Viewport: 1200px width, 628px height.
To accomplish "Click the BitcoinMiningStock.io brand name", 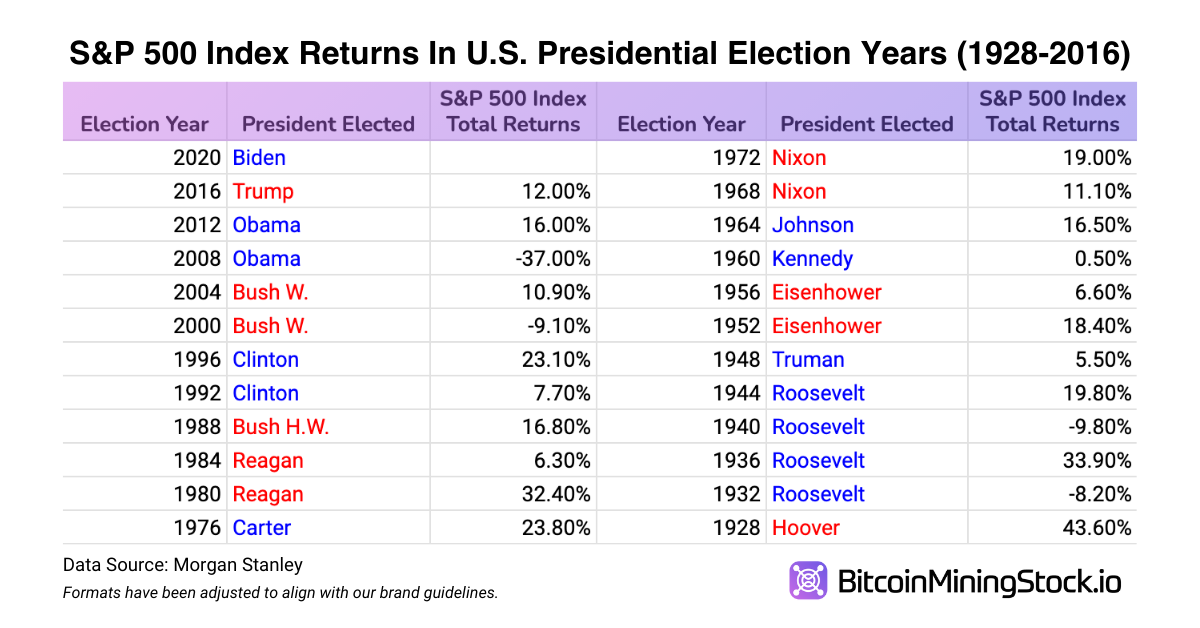I will [x=978, y=582].
